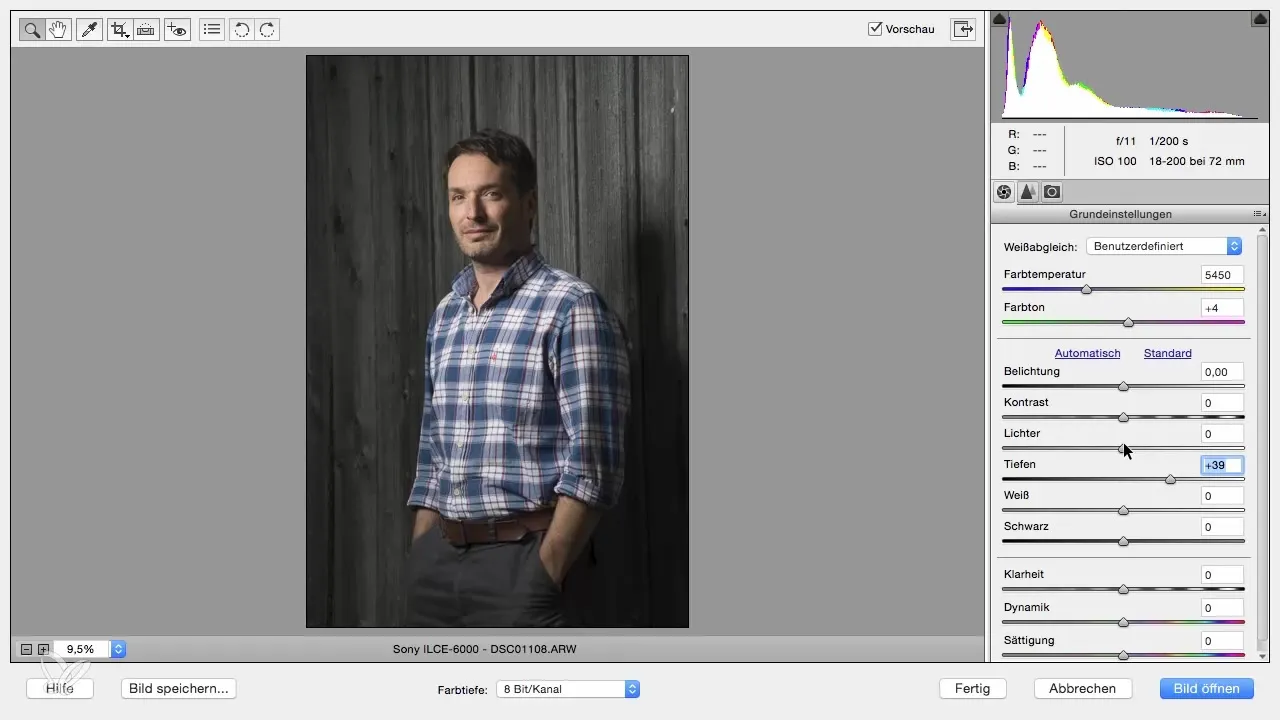Toggle shadow clipping warning in histogram
Image resolution: width=1280 pixels, height=720 pixels.
point(1001,19)
